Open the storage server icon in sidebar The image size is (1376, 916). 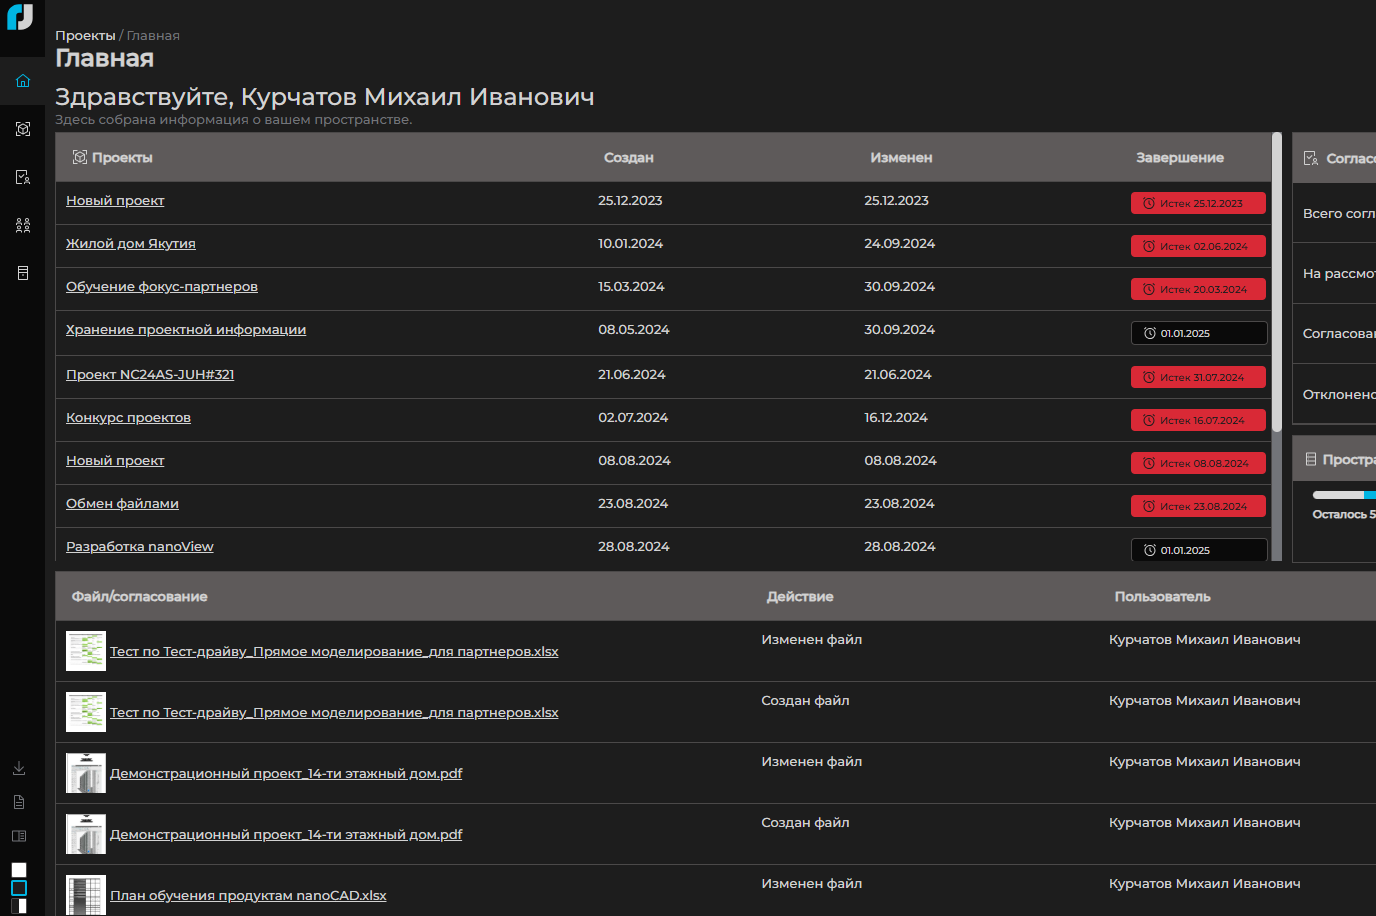[22, 273]
